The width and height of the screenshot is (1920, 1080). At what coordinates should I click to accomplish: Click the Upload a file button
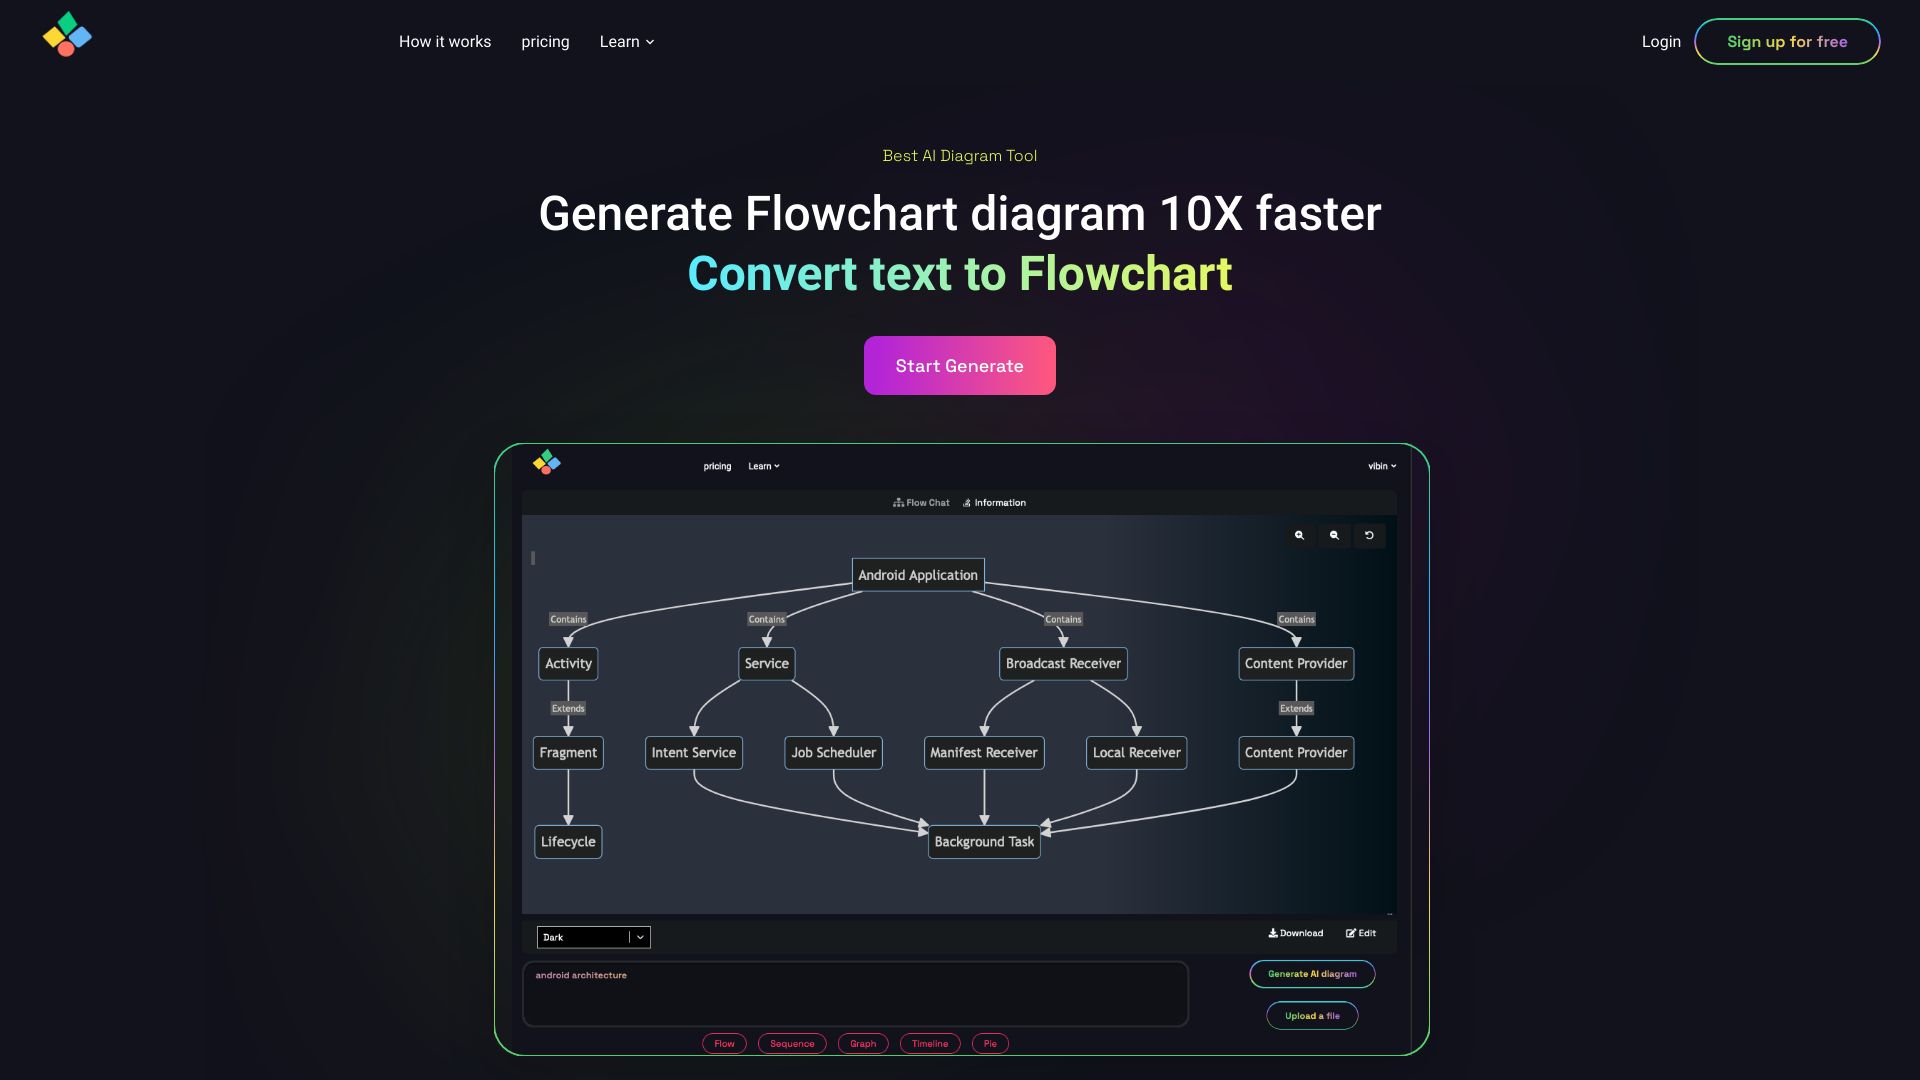pos(1311,1015)
